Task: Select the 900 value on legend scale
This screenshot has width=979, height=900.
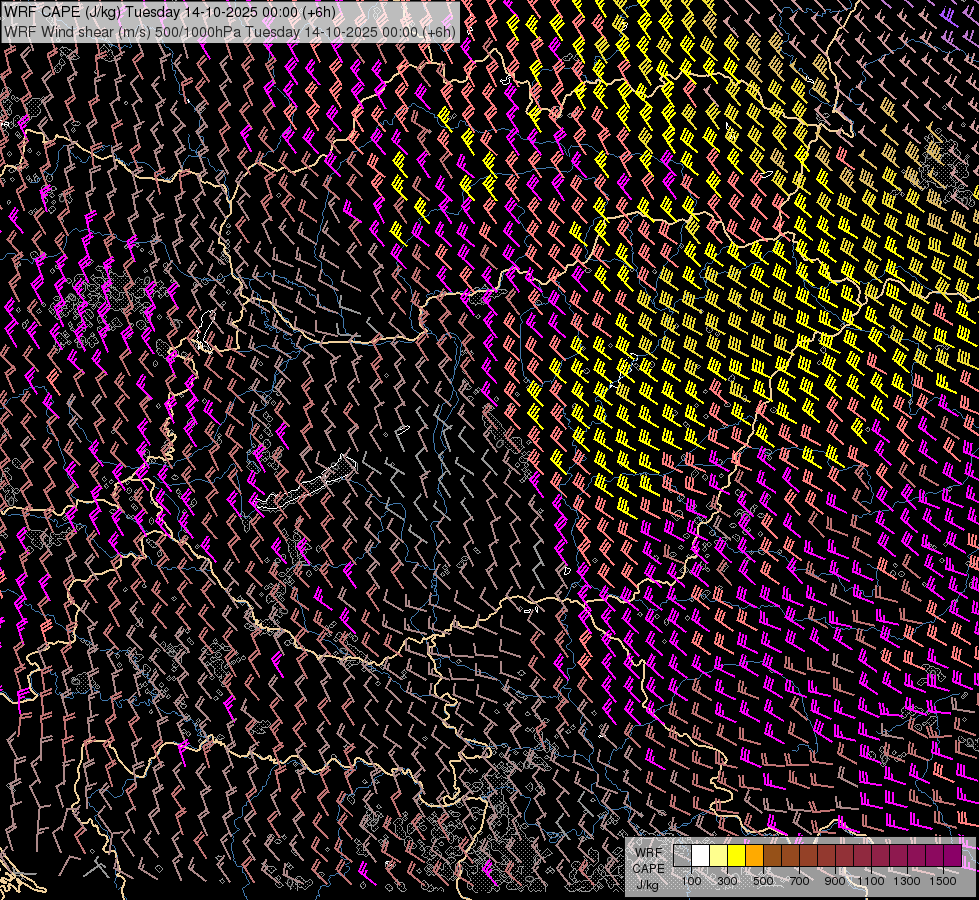Action: (x=835, y=881)
